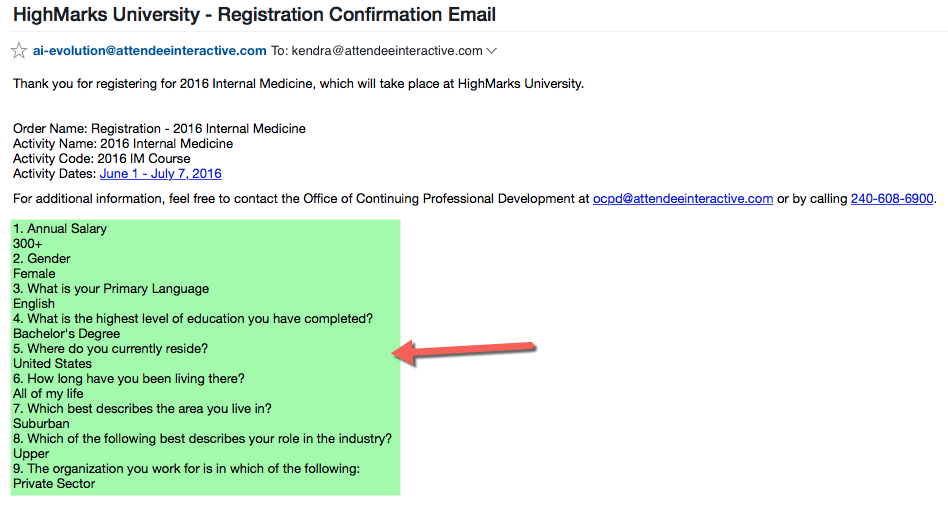Click the "Activity Code: 2016 IM Course" line

101,159
